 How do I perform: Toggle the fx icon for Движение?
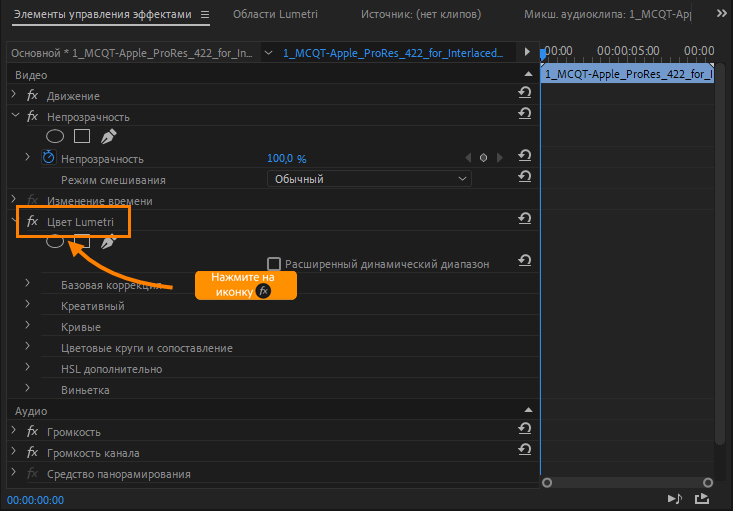[32, 95]
